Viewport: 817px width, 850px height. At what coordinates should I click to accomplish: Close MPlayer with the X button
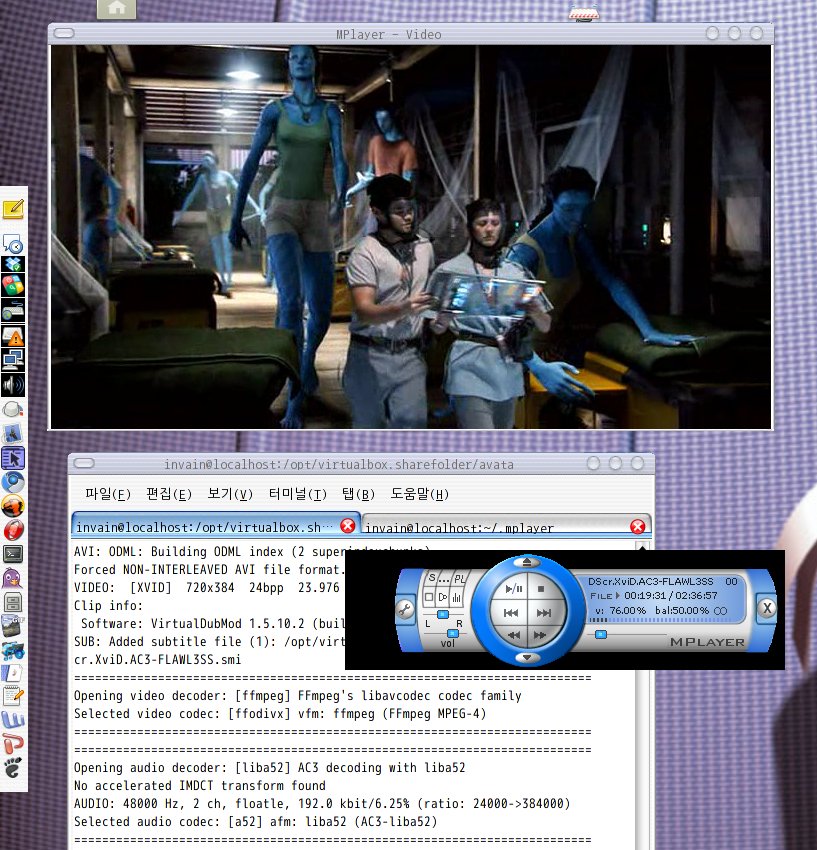pos(767,608)
